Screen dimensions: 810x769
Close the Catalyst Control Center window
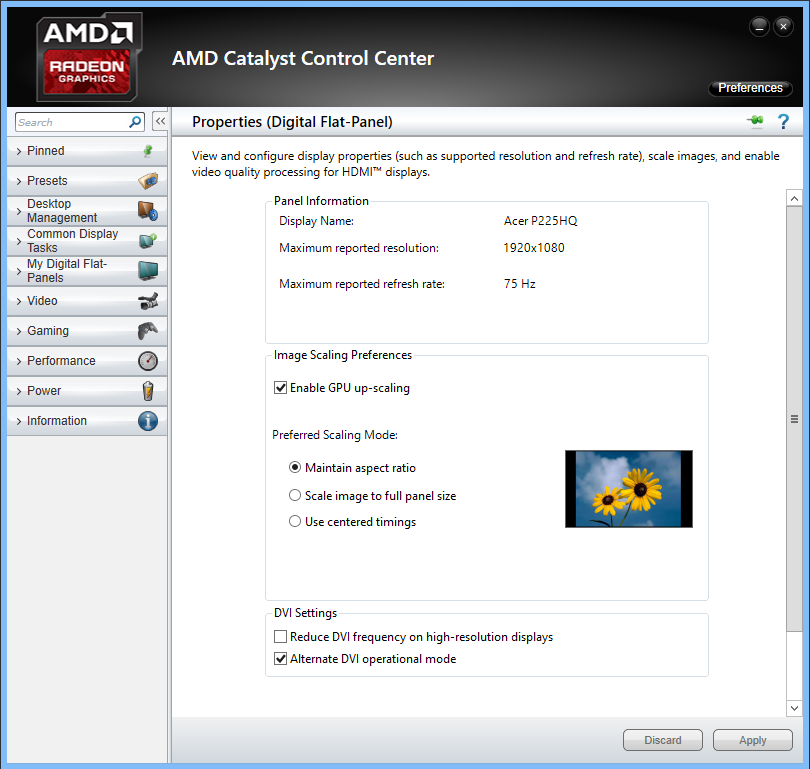coord(783,26)
